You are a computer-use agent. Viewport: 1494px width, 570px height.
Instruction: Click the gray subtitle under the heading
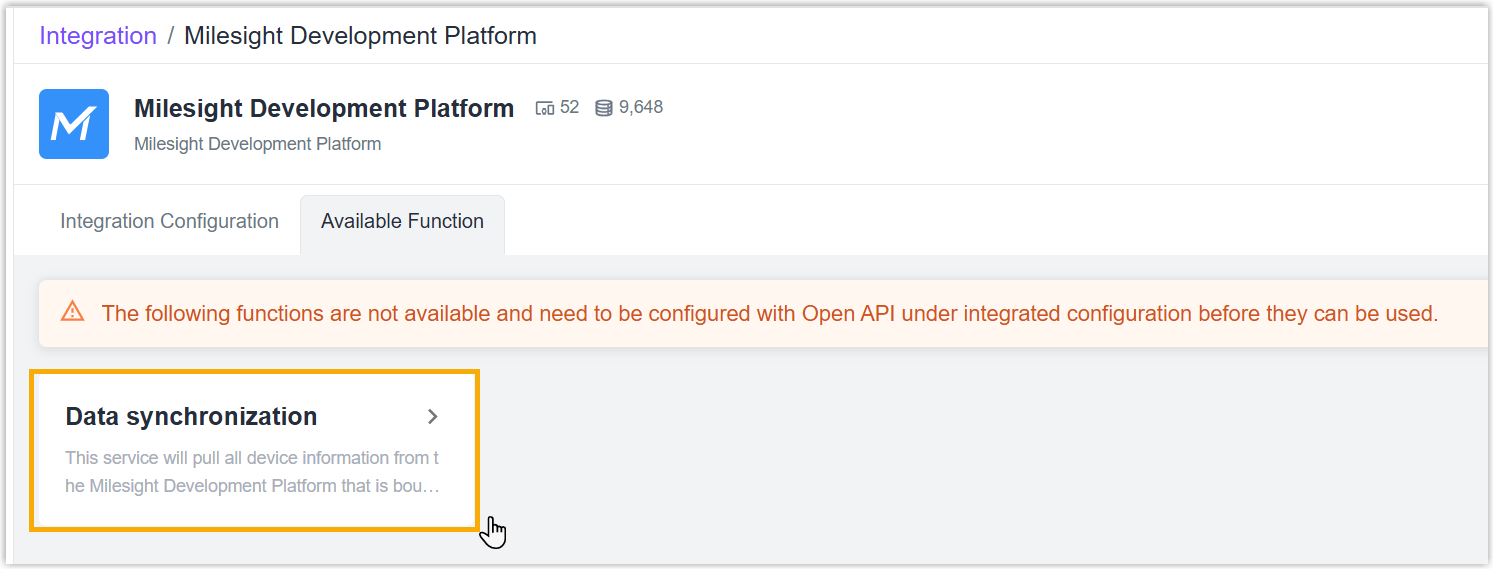[x=257, y=144]
